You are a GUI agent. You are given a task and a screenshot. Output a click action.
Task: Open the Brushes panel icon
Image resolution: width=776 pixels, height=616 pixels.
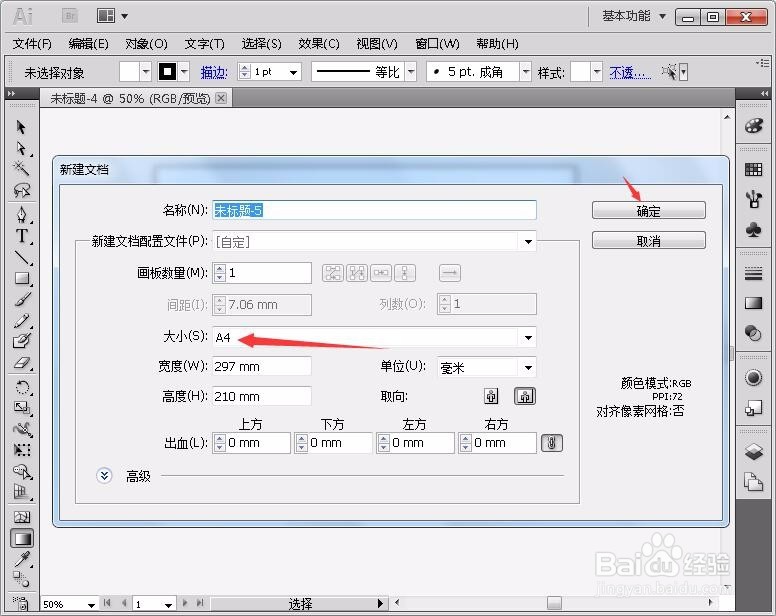click(753, 199)
